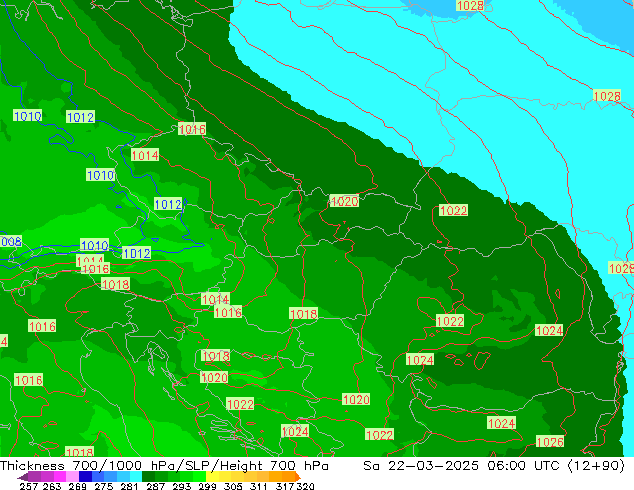Pick the light pink legend swatch
This screenshot has height=490, width=634.
72,477
